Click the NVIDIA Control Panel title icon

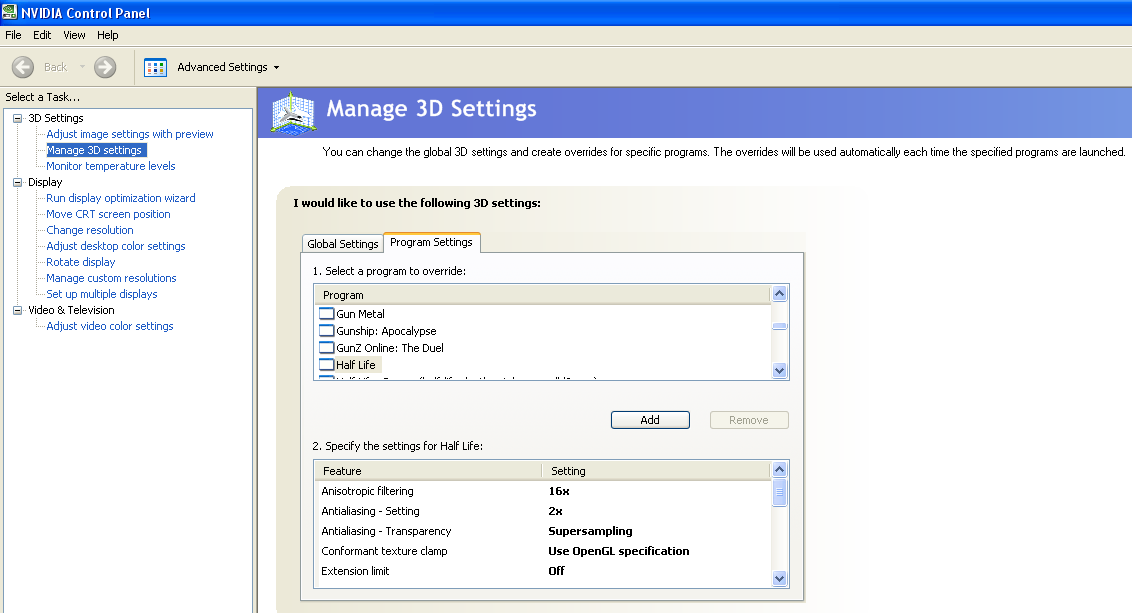pos(11,12)
